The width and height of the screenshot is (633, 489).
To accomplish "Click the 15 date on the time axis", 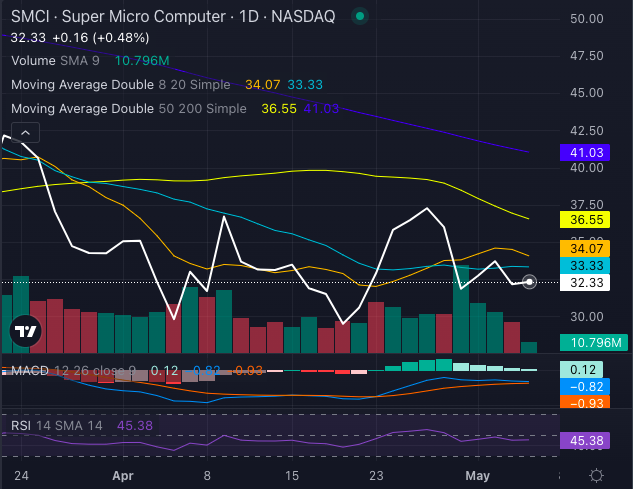I will pos(292,476).
